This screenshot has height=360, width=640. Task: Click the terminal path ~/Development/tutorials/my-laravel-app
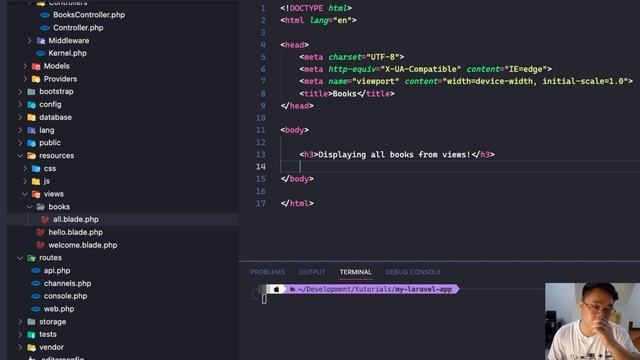(x=375, y=289)
